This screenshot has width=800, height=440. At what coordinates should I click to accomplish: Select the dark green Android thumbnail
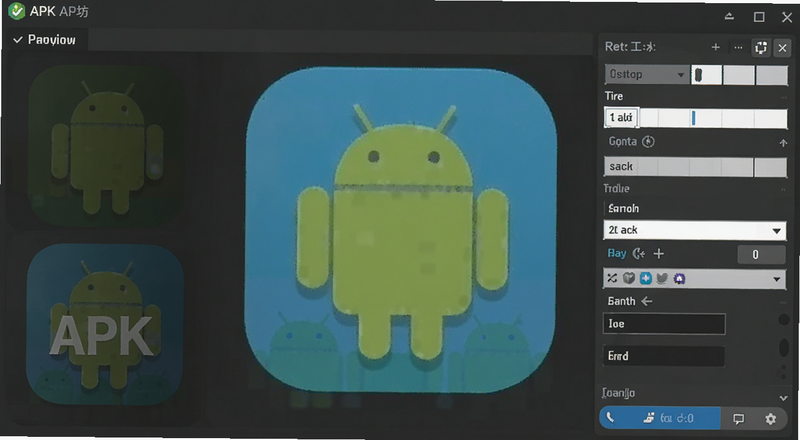point(106,145)
